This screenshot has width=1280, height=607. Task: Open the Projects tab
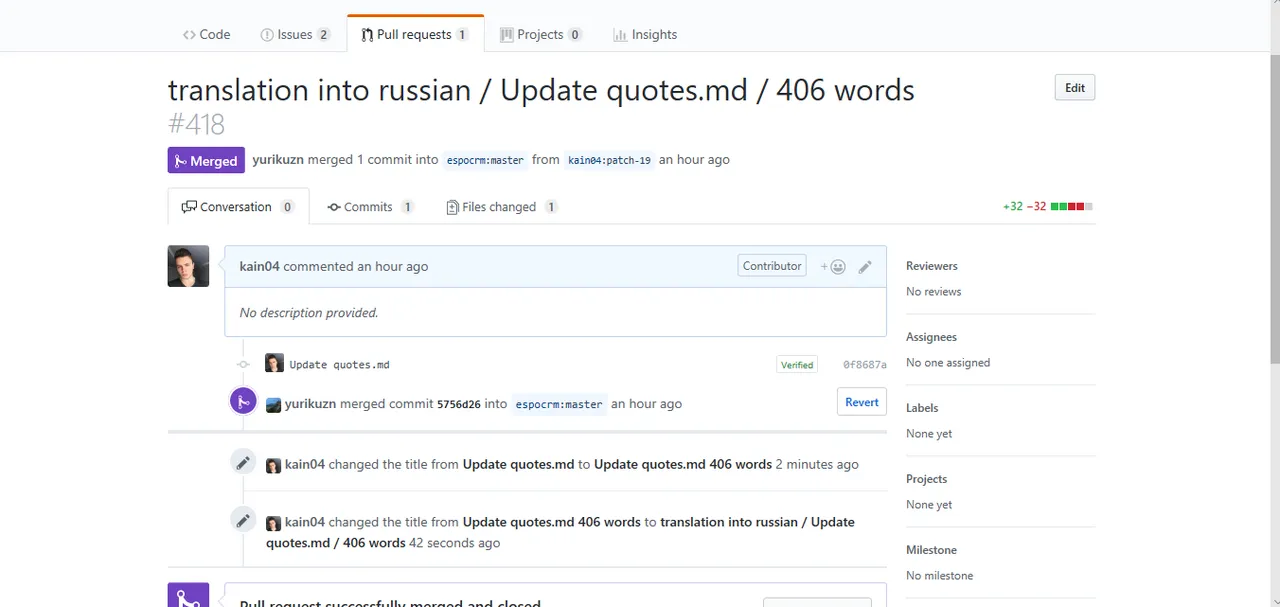(x=540, y=34)
